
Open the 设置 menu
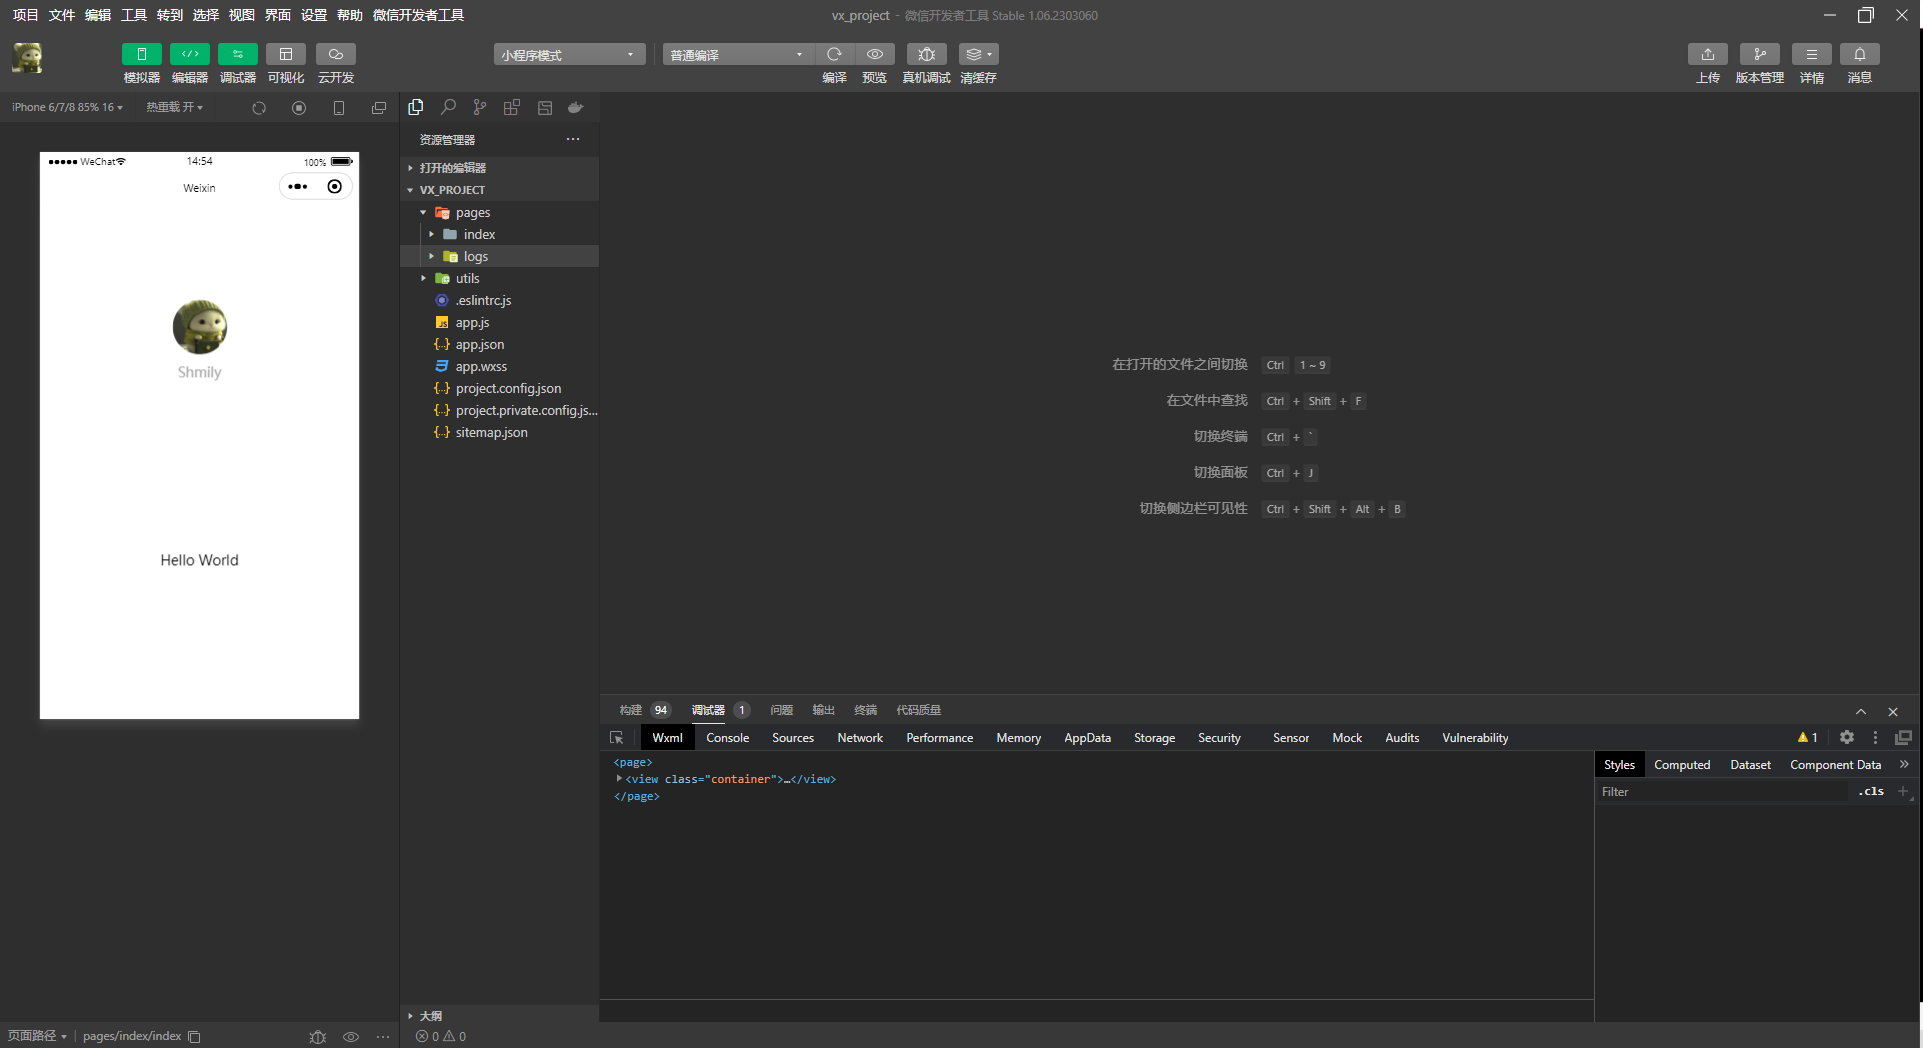click(314, 15)
